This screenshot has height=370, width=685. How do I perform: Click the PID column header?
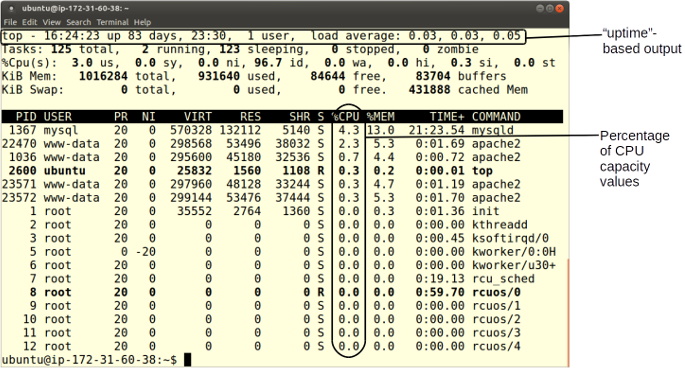click(x=26, y=117)
